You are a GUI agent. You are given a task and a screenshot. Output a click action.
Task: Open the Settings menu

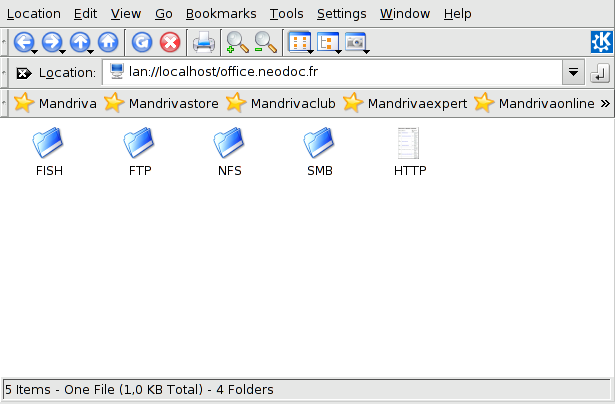click(341, 14)
